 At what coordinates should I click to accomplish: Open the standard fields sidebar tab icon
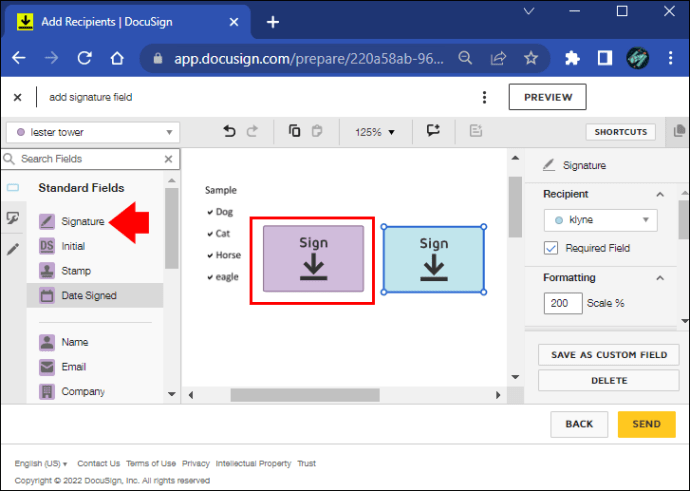[13, 188]
